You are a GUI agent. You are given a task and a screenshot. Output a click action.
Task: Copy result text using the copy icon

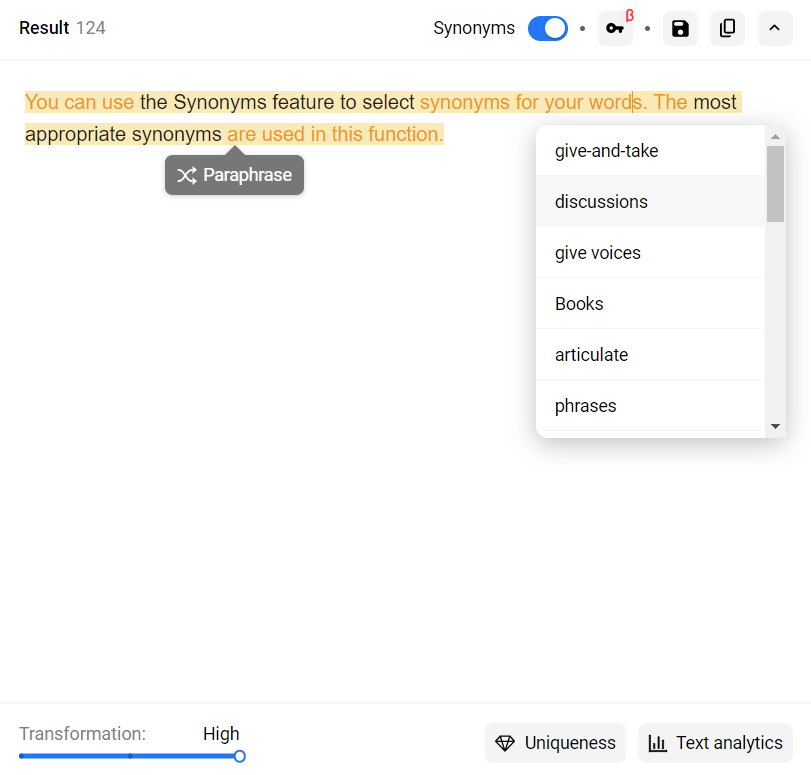727,28
